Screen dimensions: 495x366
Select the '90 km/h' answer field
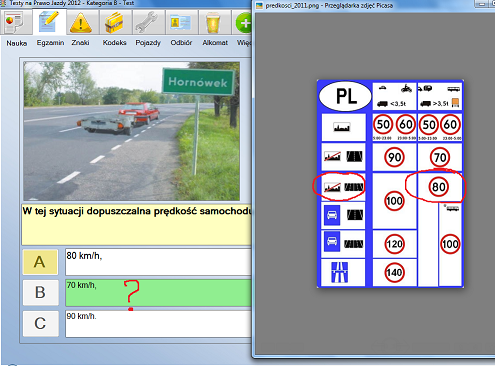point(158,324)
